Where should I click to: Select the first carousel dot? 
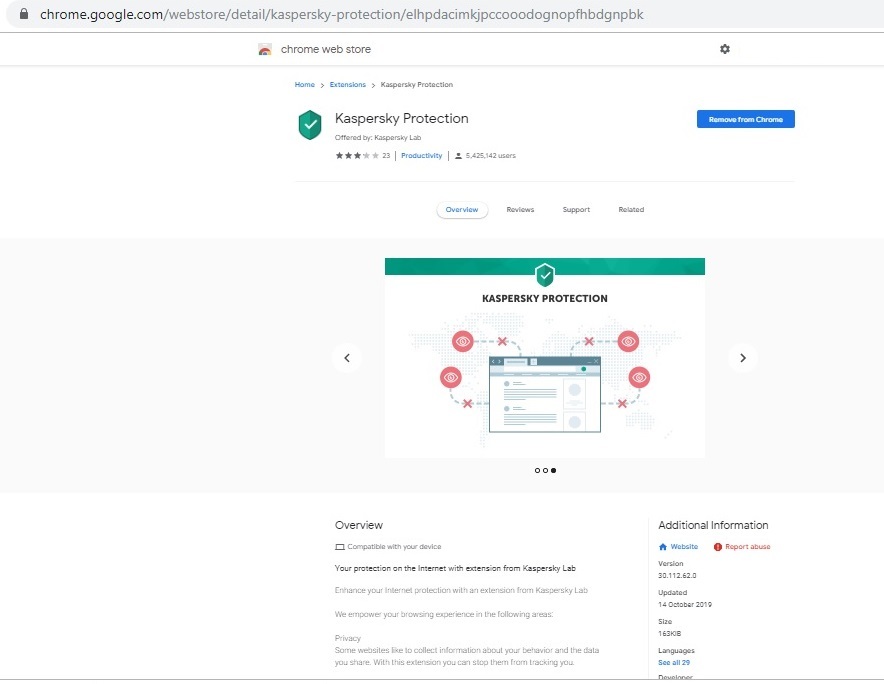click(x=537, y=470)
